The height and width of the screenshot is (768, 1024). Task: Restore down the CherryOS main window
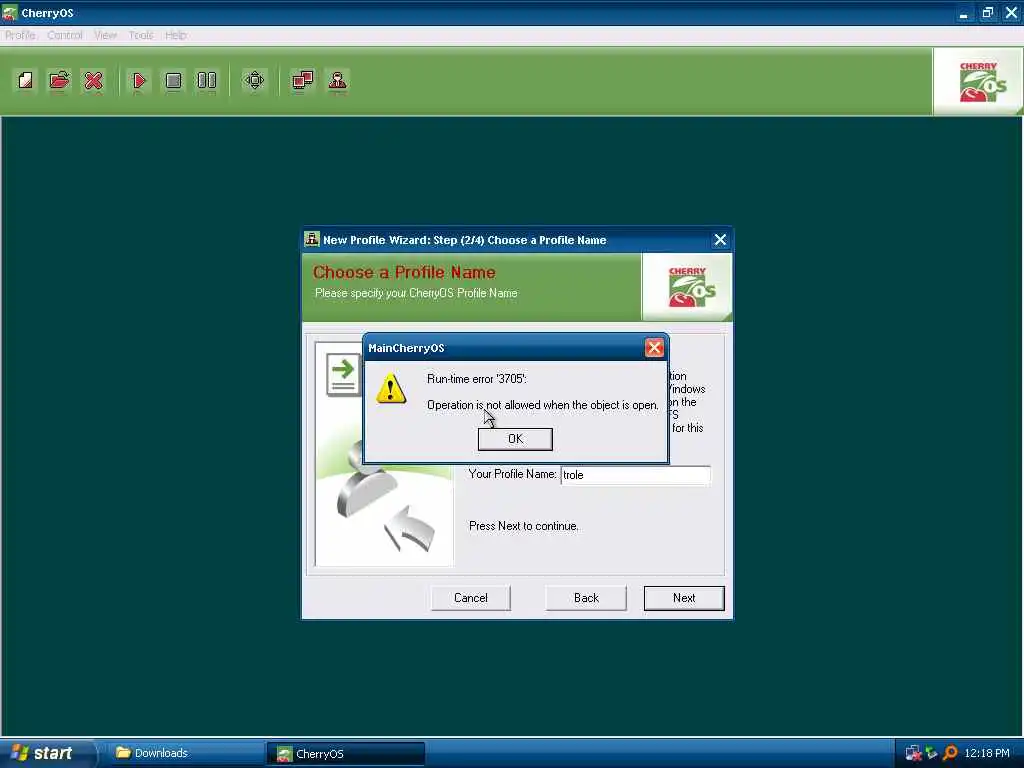pyautogui.click(x=987, y=12)
